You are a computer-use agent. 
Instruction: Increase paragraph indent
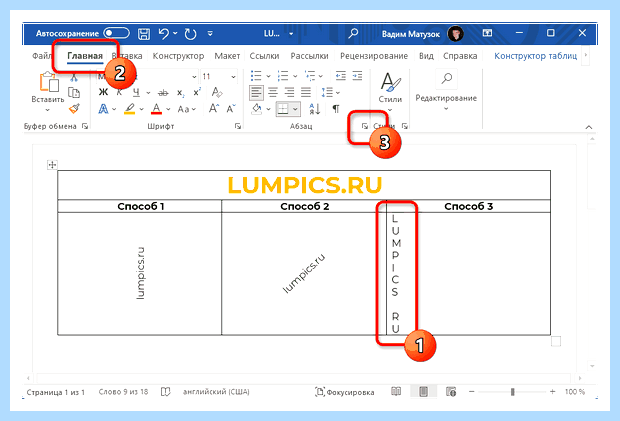point(357,76)
